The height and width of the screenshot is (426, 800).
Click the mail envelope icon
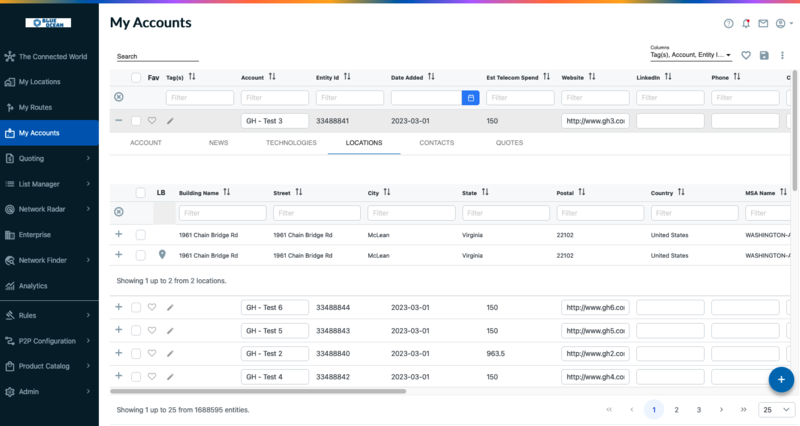pos(763,23)
